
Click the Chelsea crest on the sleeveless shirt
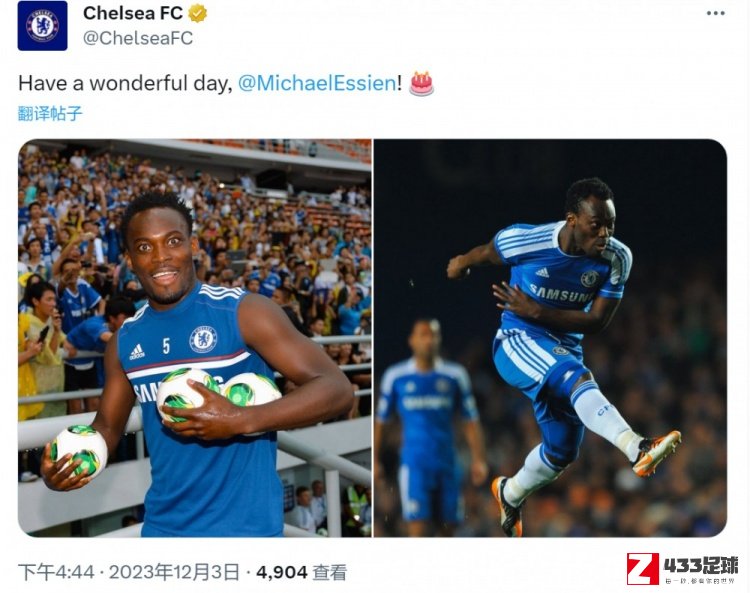[x=203, y=339]
